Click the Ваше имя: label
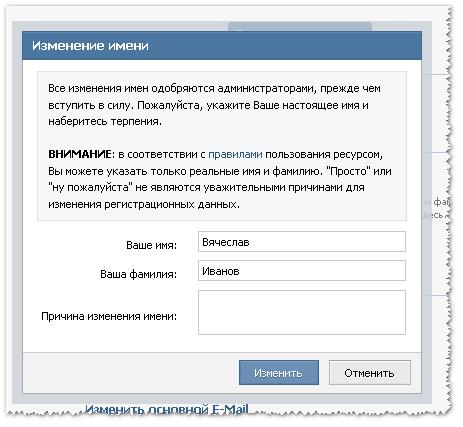463x427 pixels. [151, 245]
